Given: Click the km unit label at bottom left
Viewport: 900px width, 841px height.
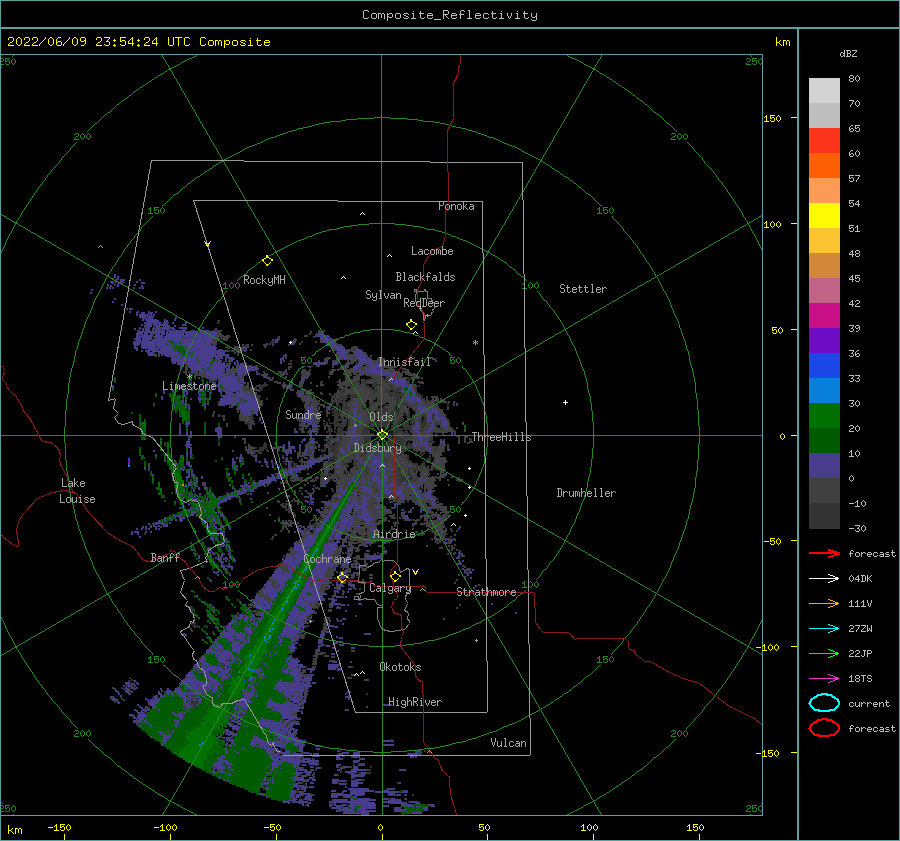Looking at the screenshot, I should coord(14,830).
